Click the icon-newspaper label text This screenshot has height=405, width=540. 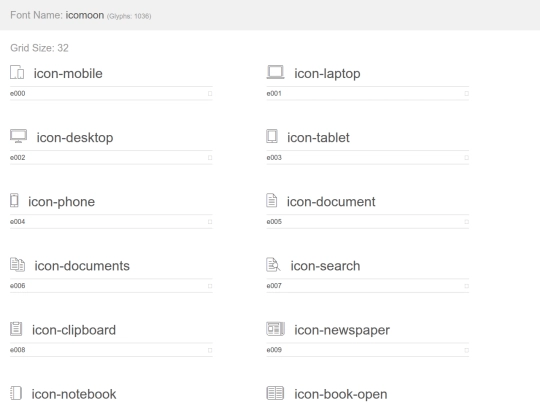(342, 330)
